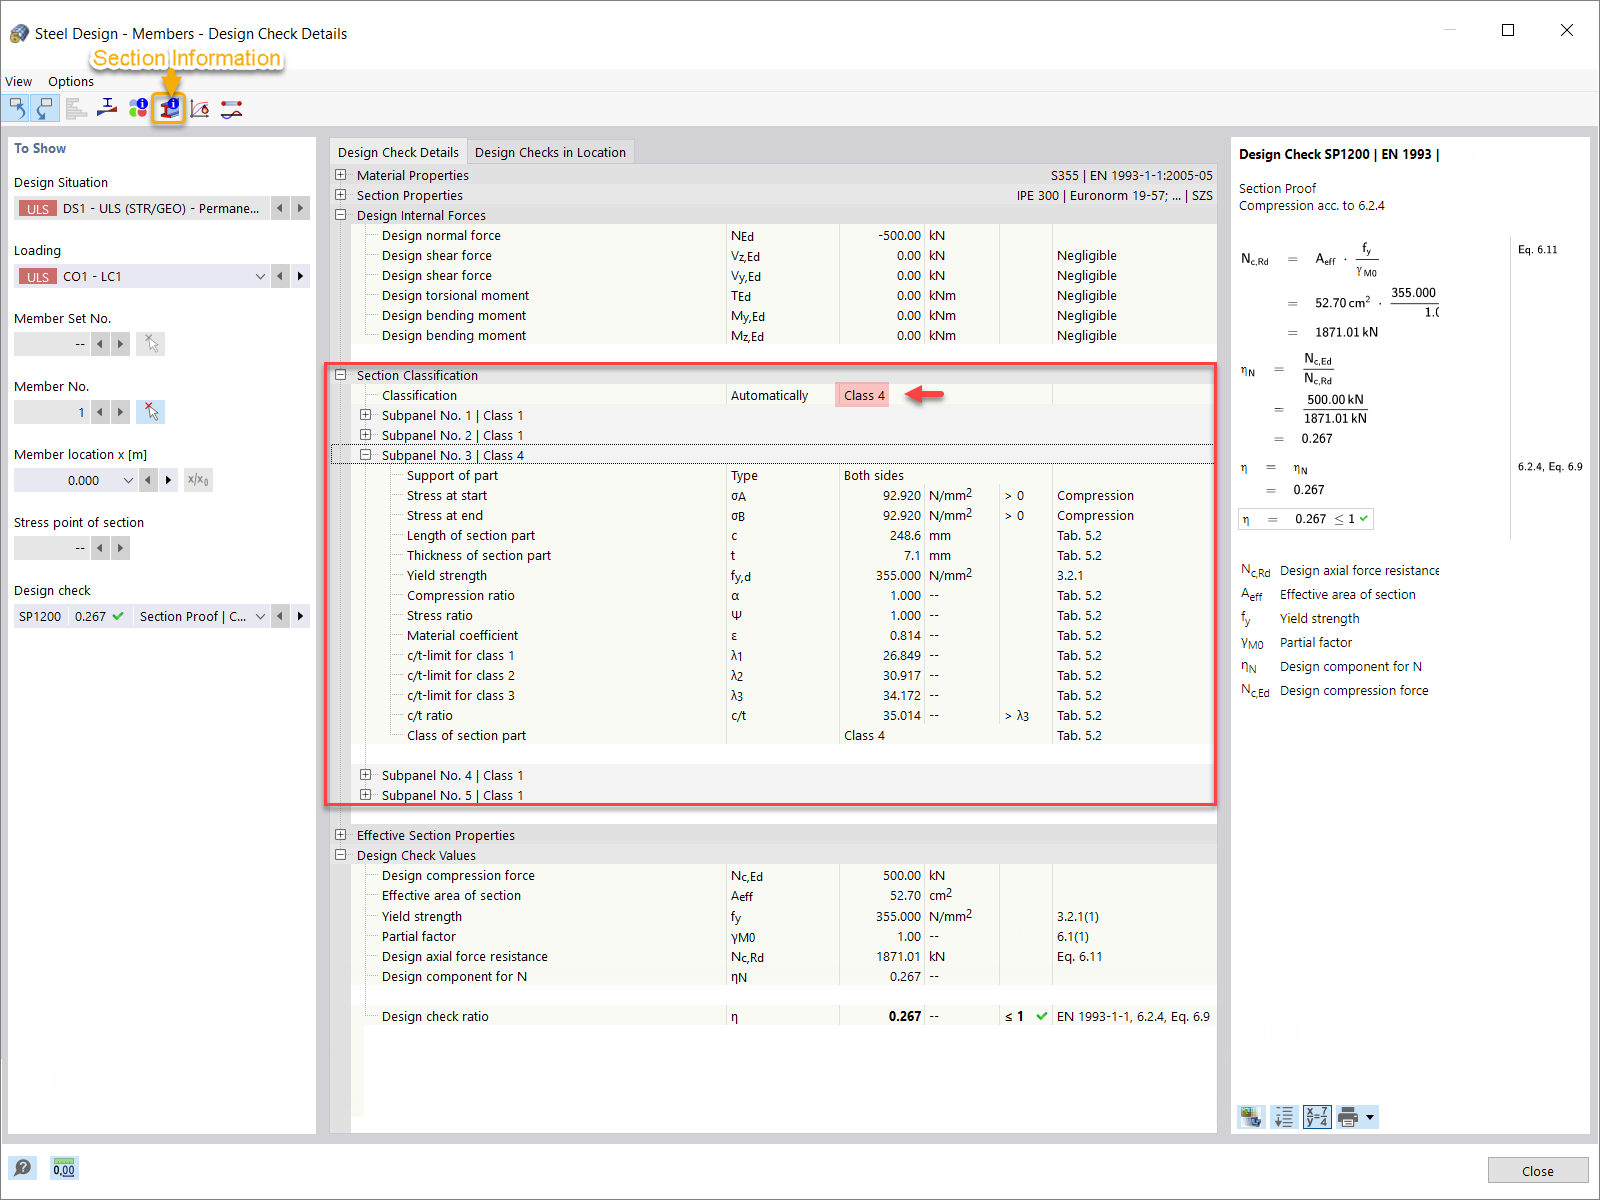Viewport: 1600px width, 1200px height.
Task: Open the Design check SP1200 dropdown
Action: (x=260, y=616)
